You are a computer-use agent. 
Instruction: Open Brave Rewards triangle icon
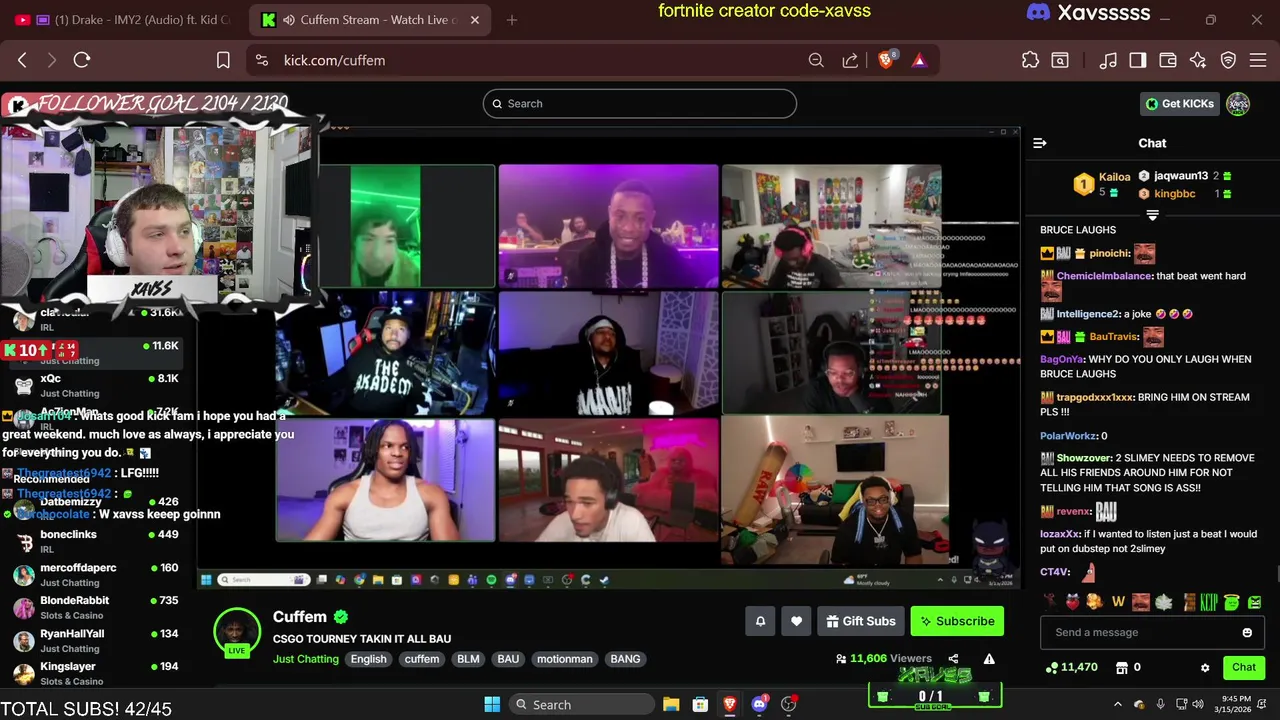[x=919, y=60]
